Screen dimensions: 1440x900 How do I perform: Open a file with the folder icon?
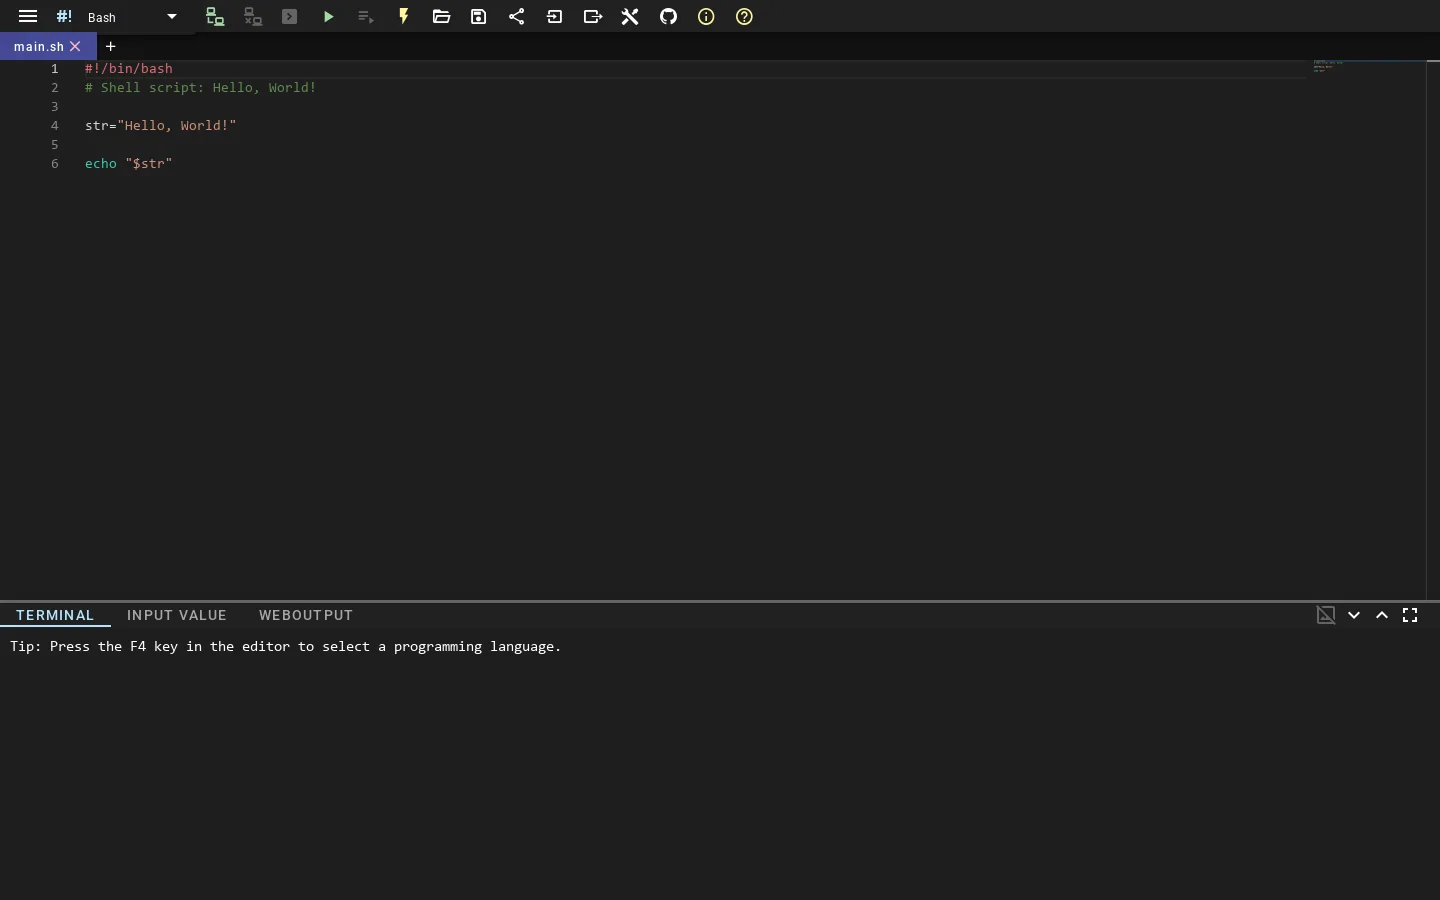coord(442,17)
